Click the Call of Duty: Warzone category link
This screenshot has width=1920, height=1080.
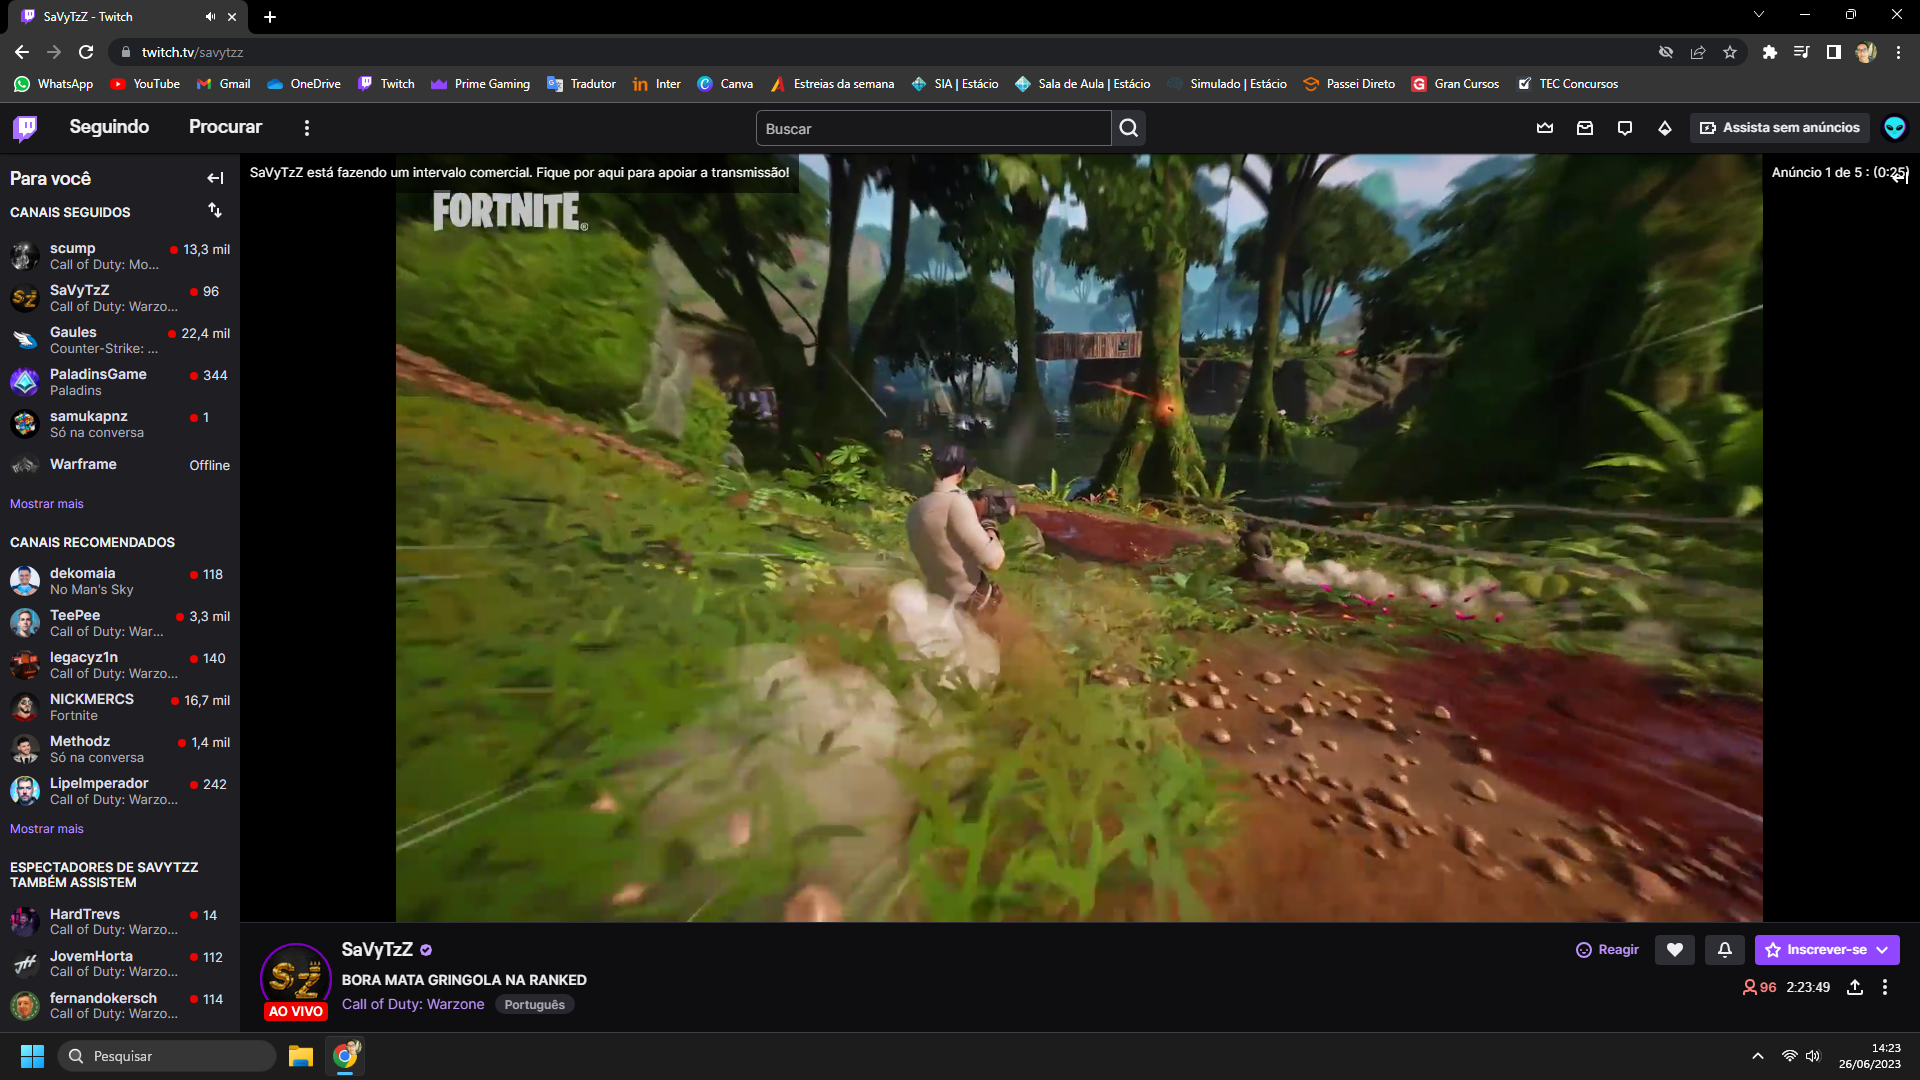(x=413, y=1004)
